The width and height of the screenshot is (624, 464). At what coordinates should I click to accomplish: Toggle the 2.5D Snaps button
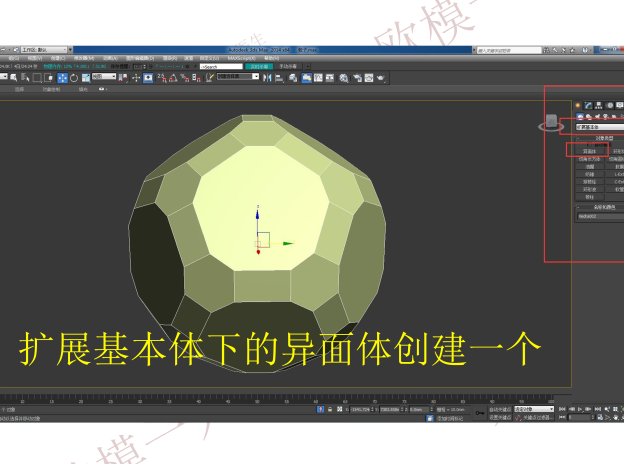162,78
